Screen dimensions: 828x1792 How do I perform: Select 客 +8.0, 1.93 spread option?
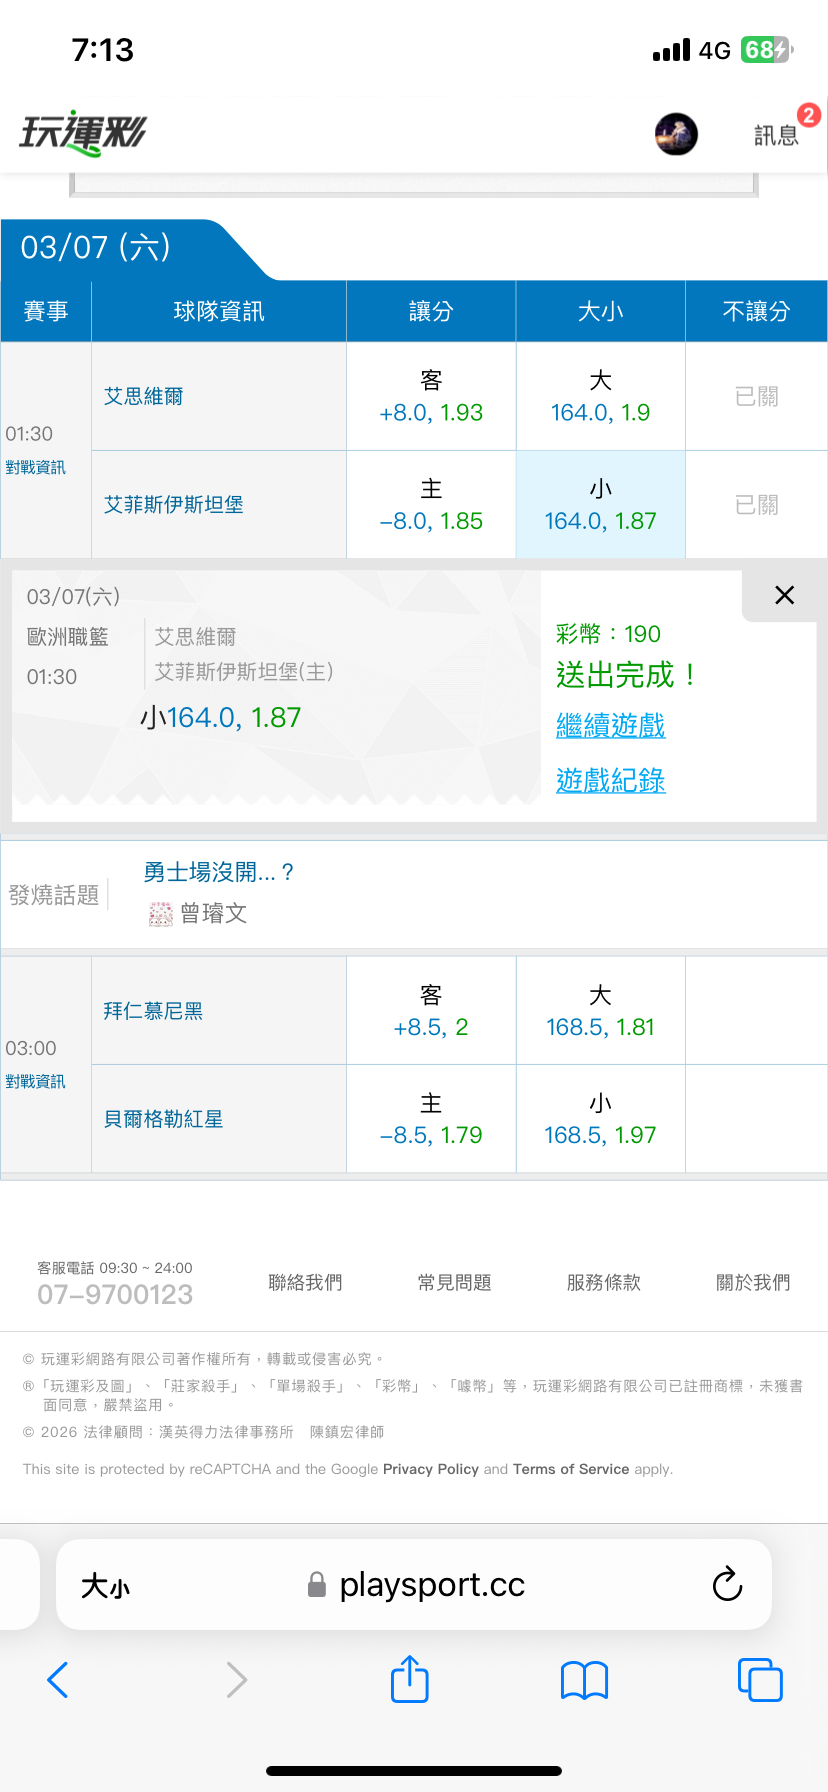(431, 397)
